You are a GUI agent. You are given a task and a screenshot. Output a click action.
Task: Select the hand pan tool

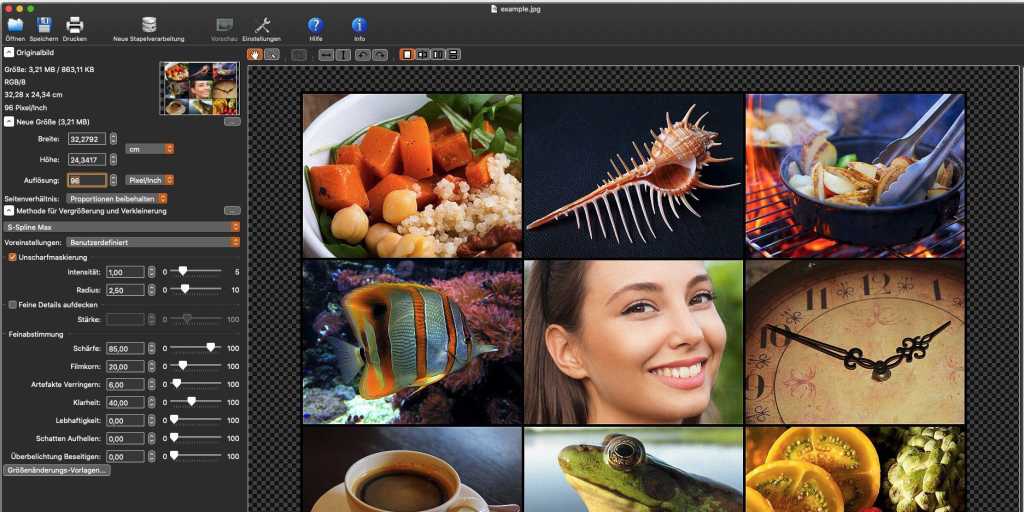[x=255, y=55]
